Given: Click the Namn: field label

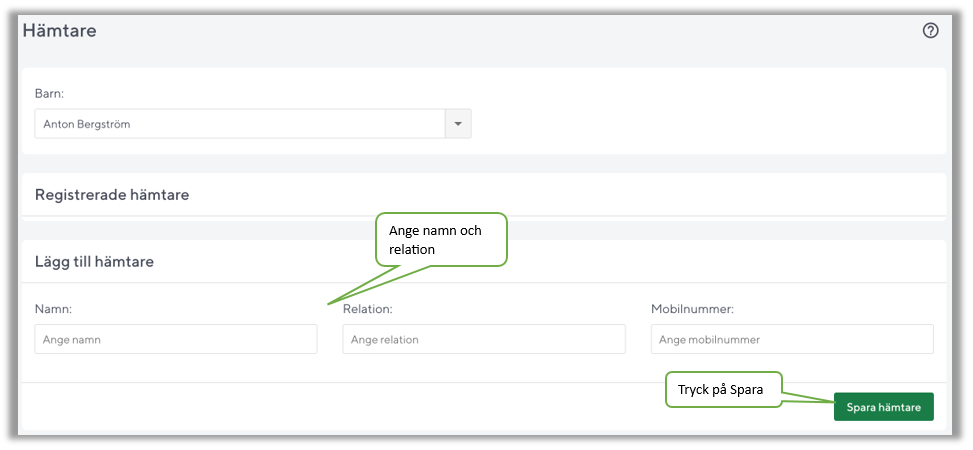Looking at the screenshot, I should 54,309.
